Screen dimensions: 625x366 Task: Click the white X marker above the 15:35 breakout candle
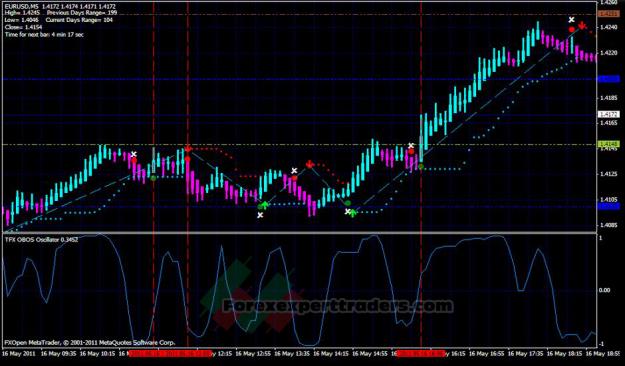411,146
